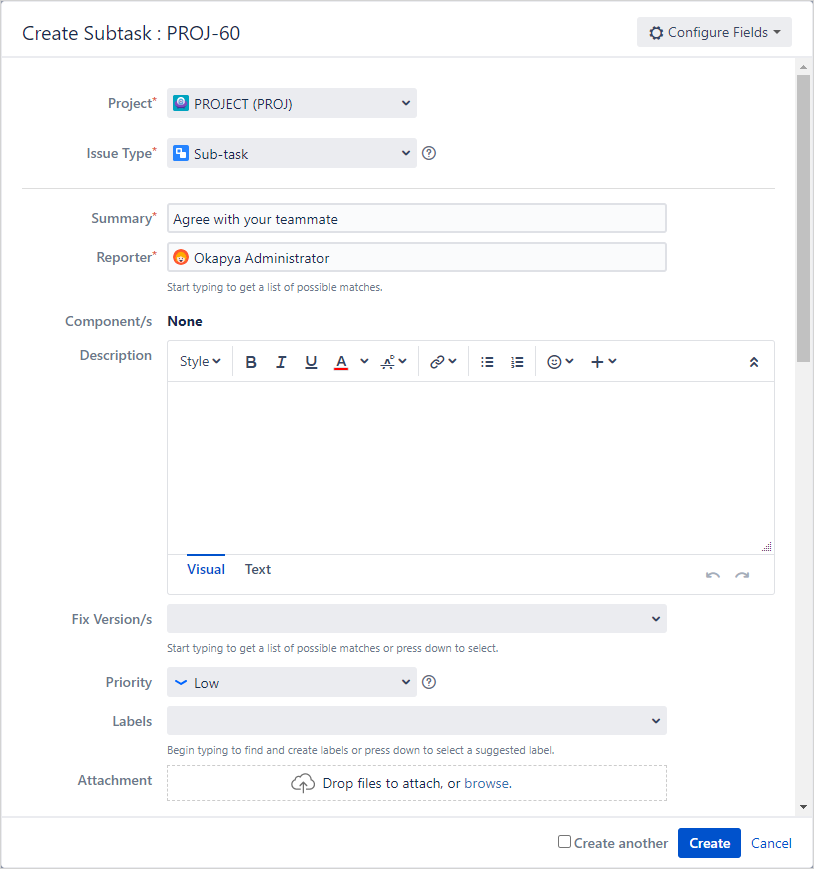Enable the Create another checkbox

click(x=564, y=842)
